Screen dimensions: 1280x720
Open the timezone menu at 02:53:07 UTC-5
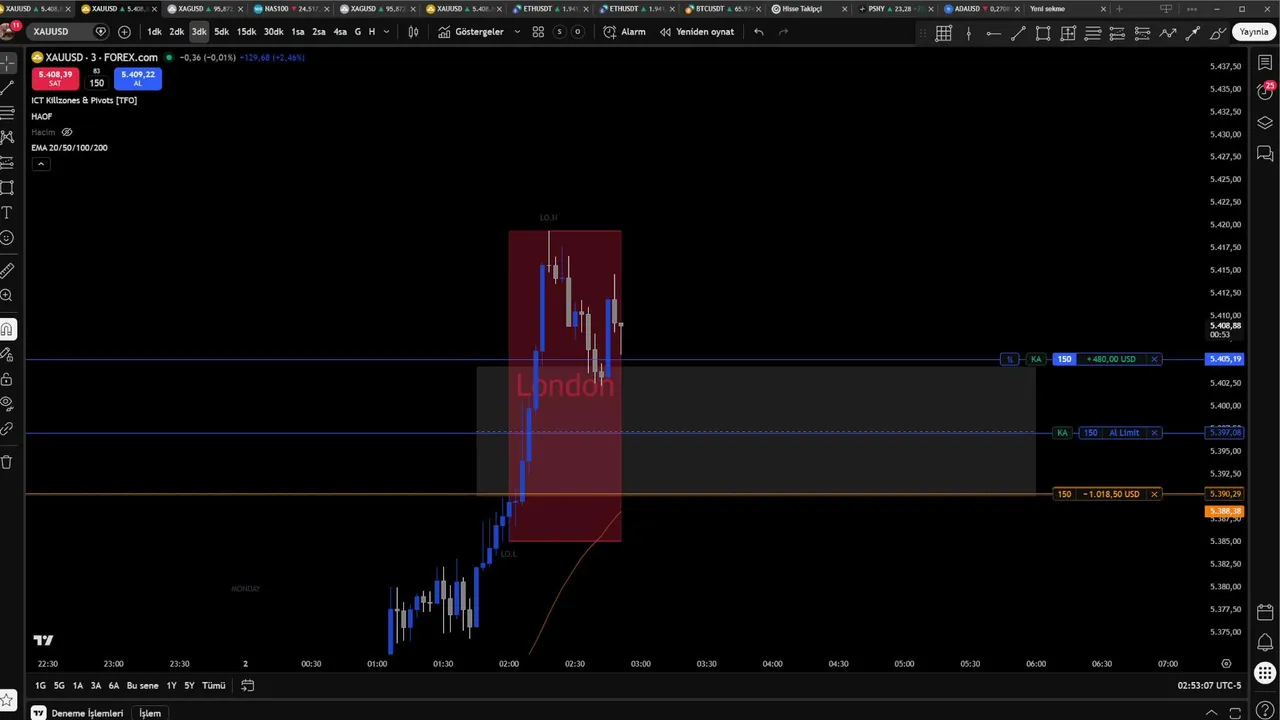[1209, 686]
